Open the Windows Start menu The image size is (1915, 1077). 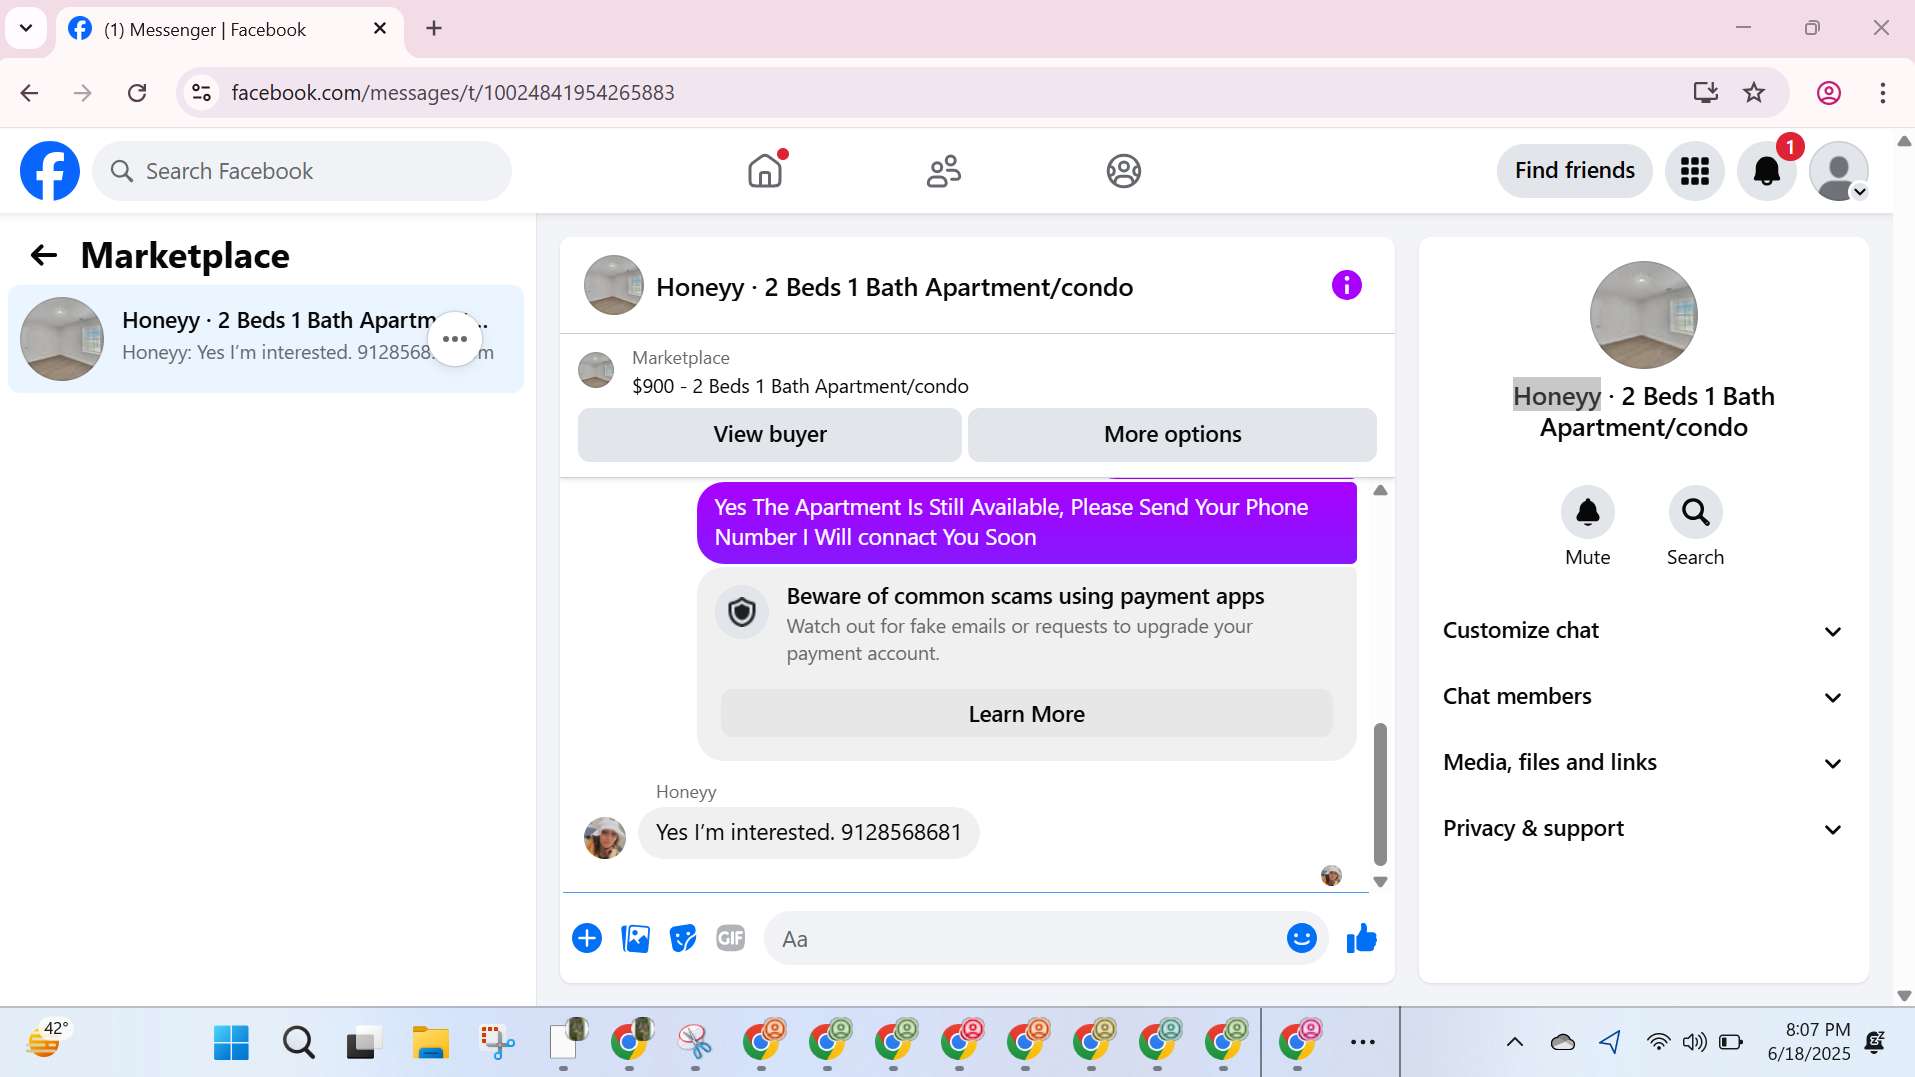231,1043
